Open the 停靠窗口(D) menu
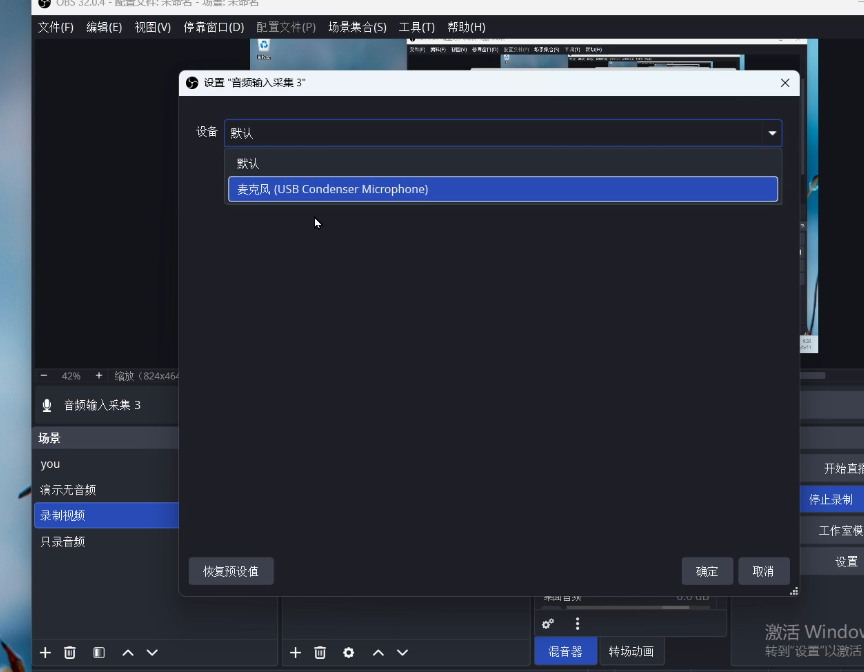This screenshot has height=672, width=864. pyautogui.click(x=214, y=27)
